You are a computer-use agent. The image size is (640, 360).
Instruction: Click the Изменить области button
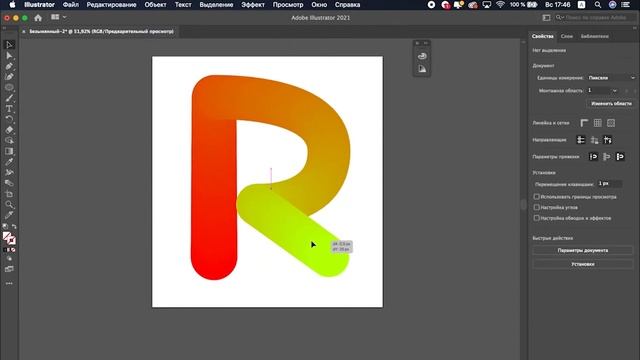coord(611,104)
